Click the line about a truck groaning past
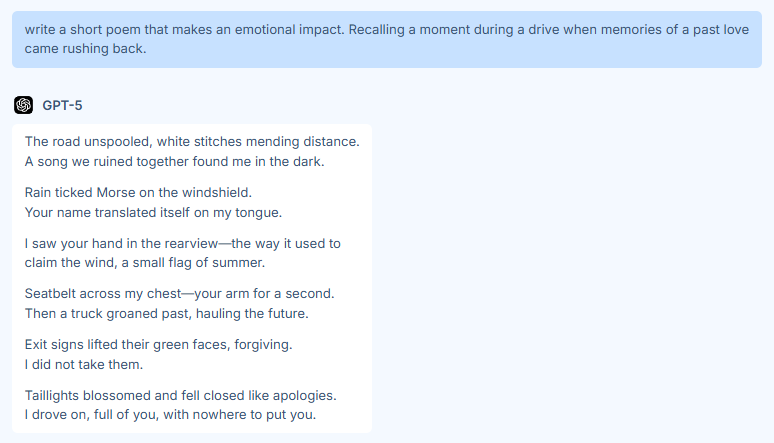The height and width of the screenshot is (443, 774). click(166, 313)
